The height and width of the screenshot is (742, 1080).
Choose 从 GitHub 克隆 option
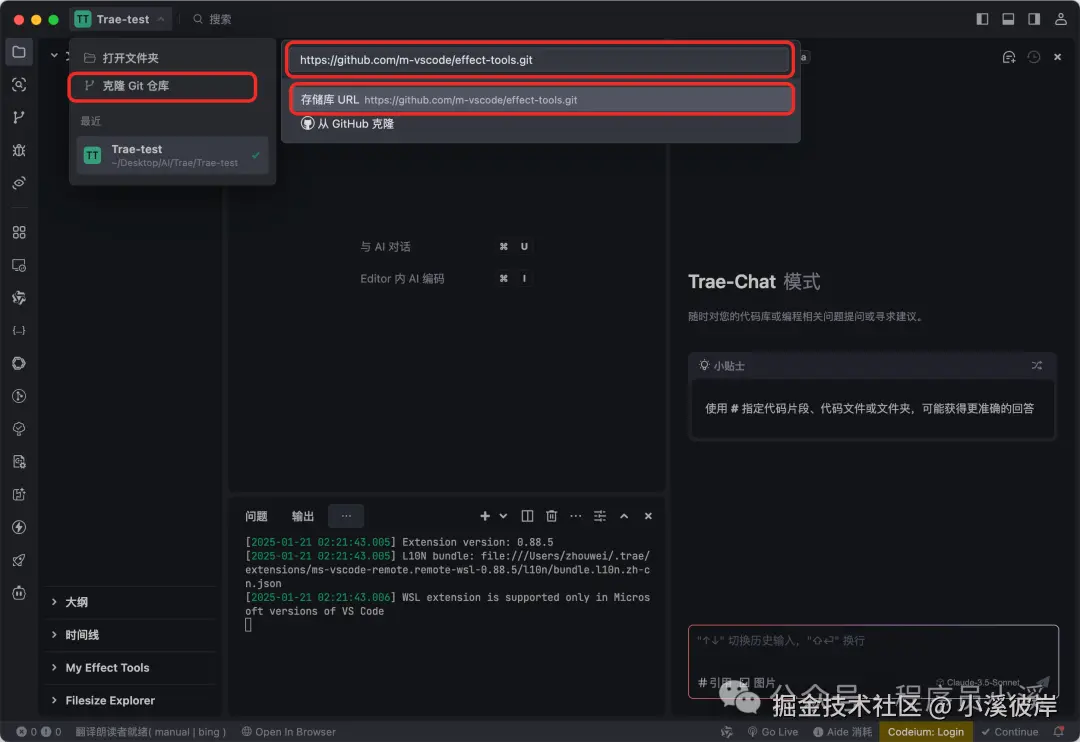(x=348, y=124)
